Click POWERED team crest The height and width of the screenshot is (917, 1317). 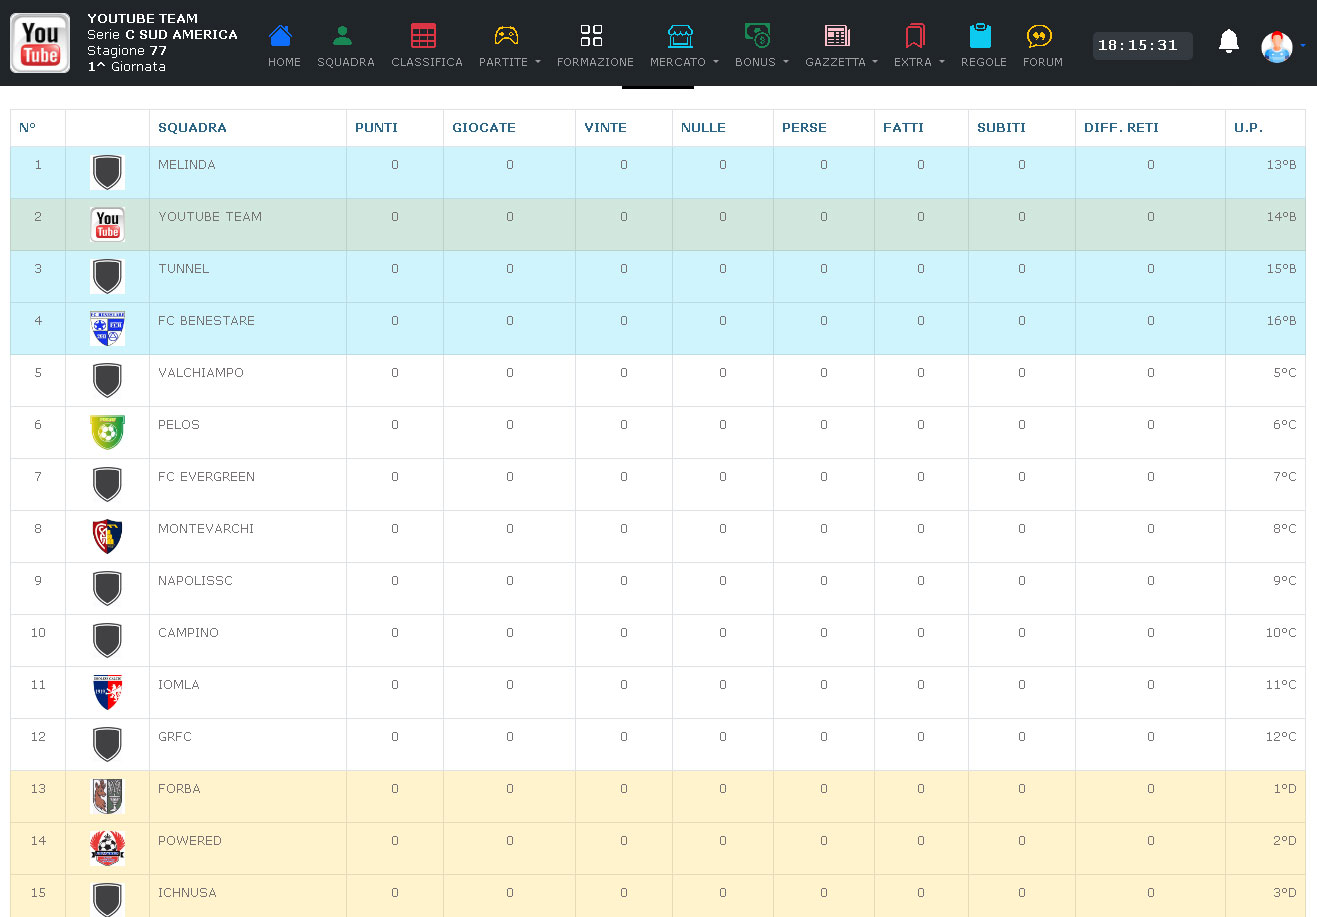coord(107,848)
